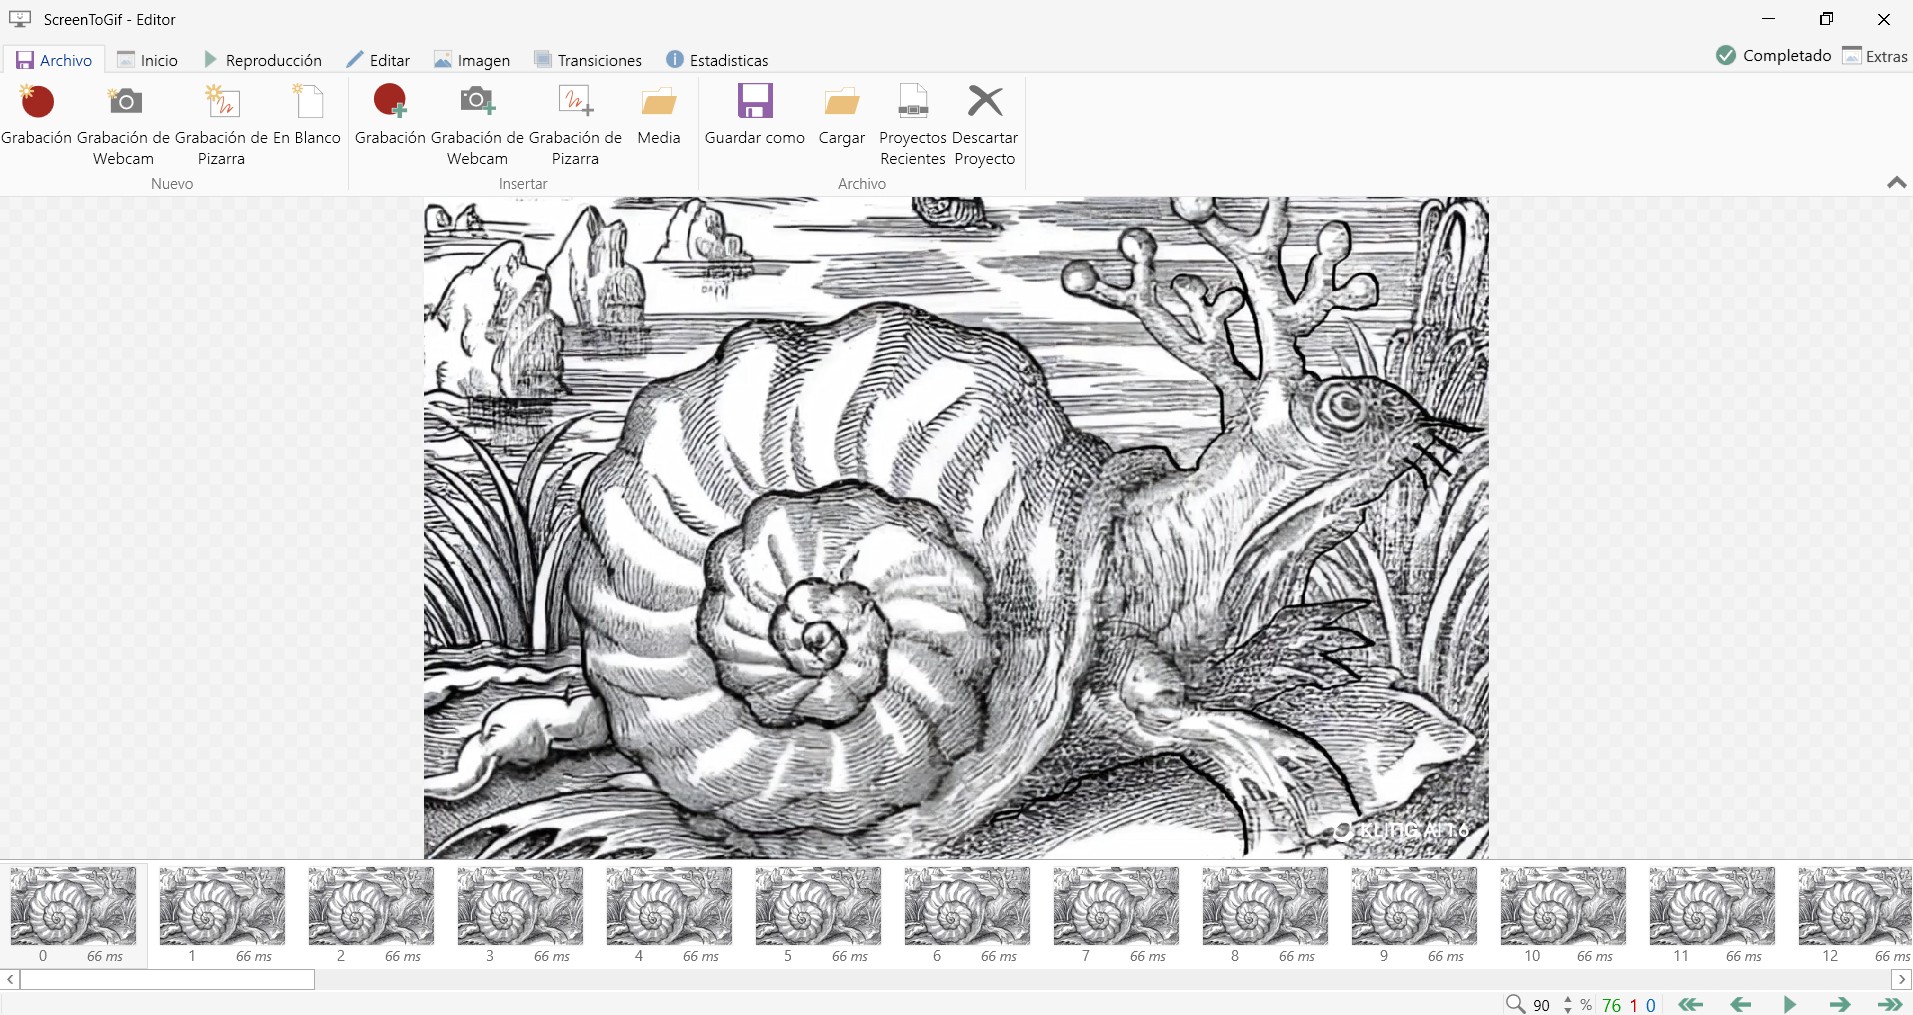Click Descartar Proyecto

pos(985,124)
